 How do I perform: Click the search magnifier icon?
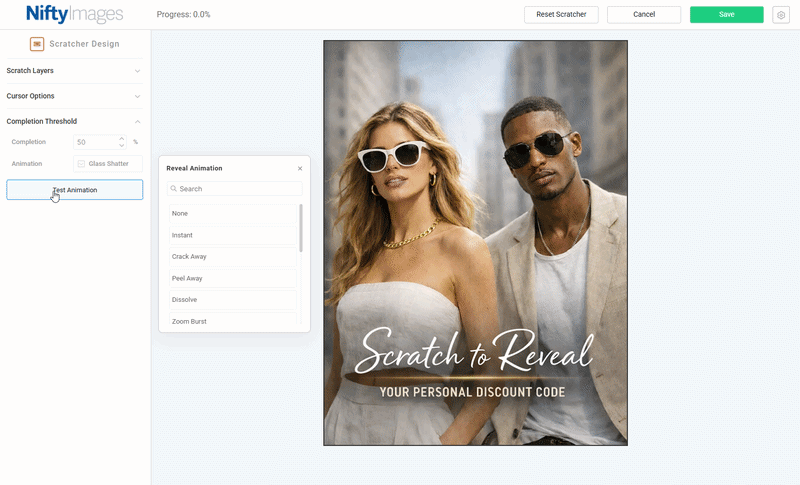pyautogui.click(x=173, y=189)
